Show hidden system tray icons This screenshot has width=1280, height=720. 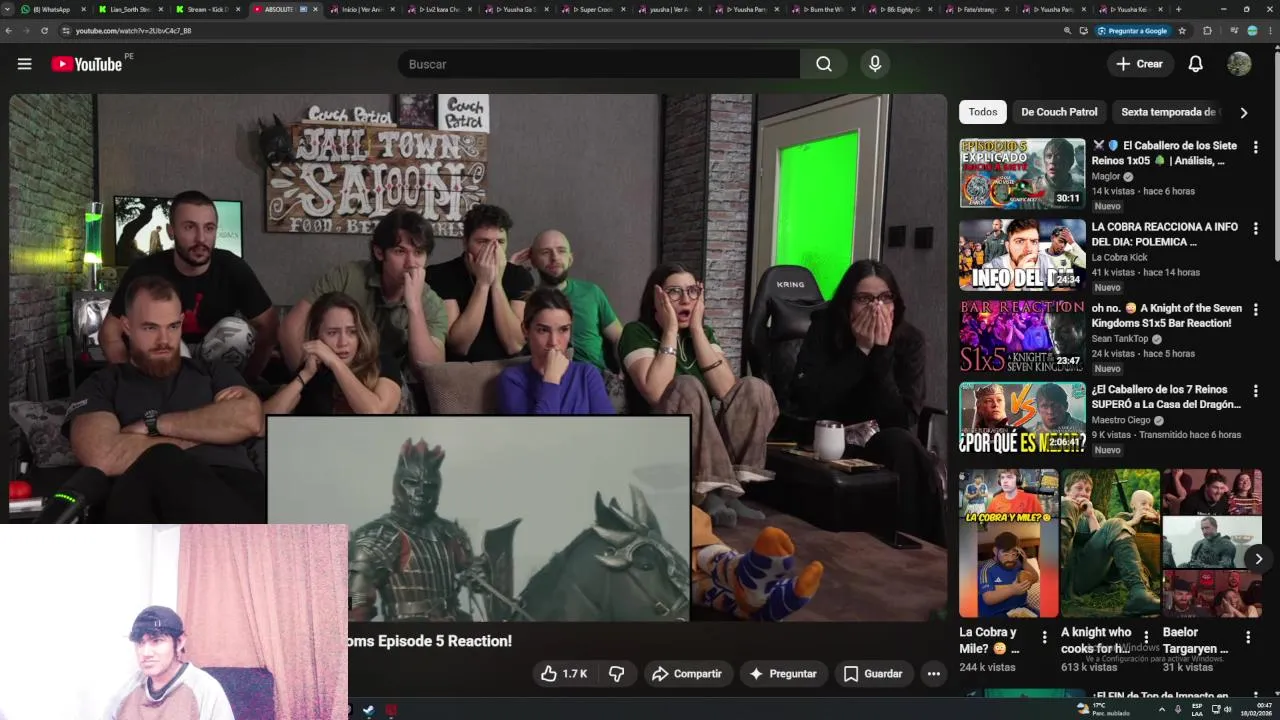point(1162,710)
